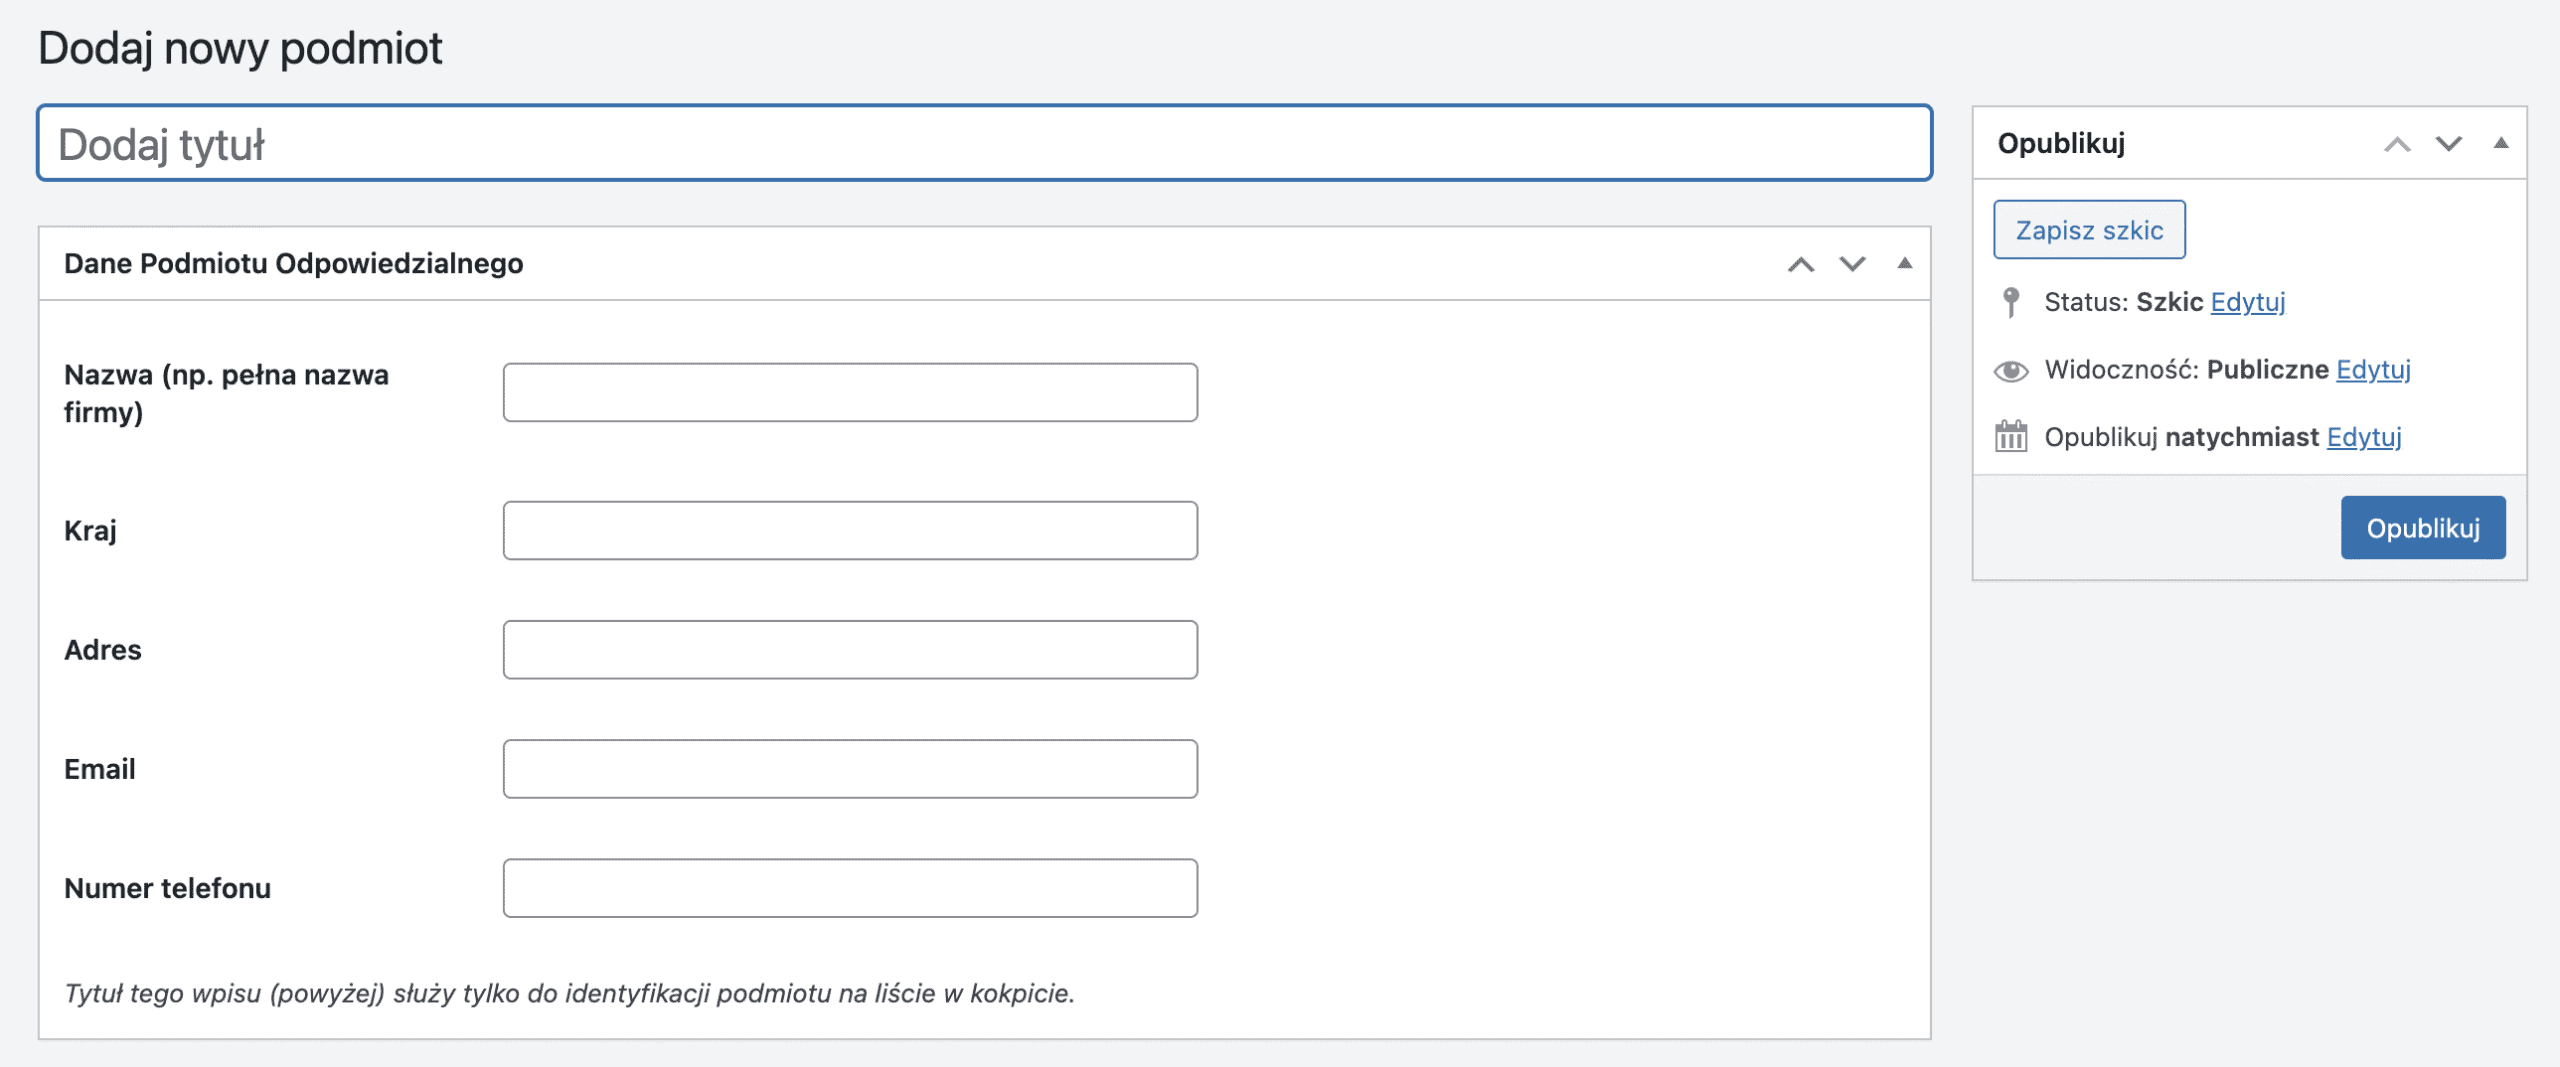The image size is (2560, 1067).
Task: Move Dane Podmiotu Odpowiedzialnego panel down
Action: [1852, 264]
